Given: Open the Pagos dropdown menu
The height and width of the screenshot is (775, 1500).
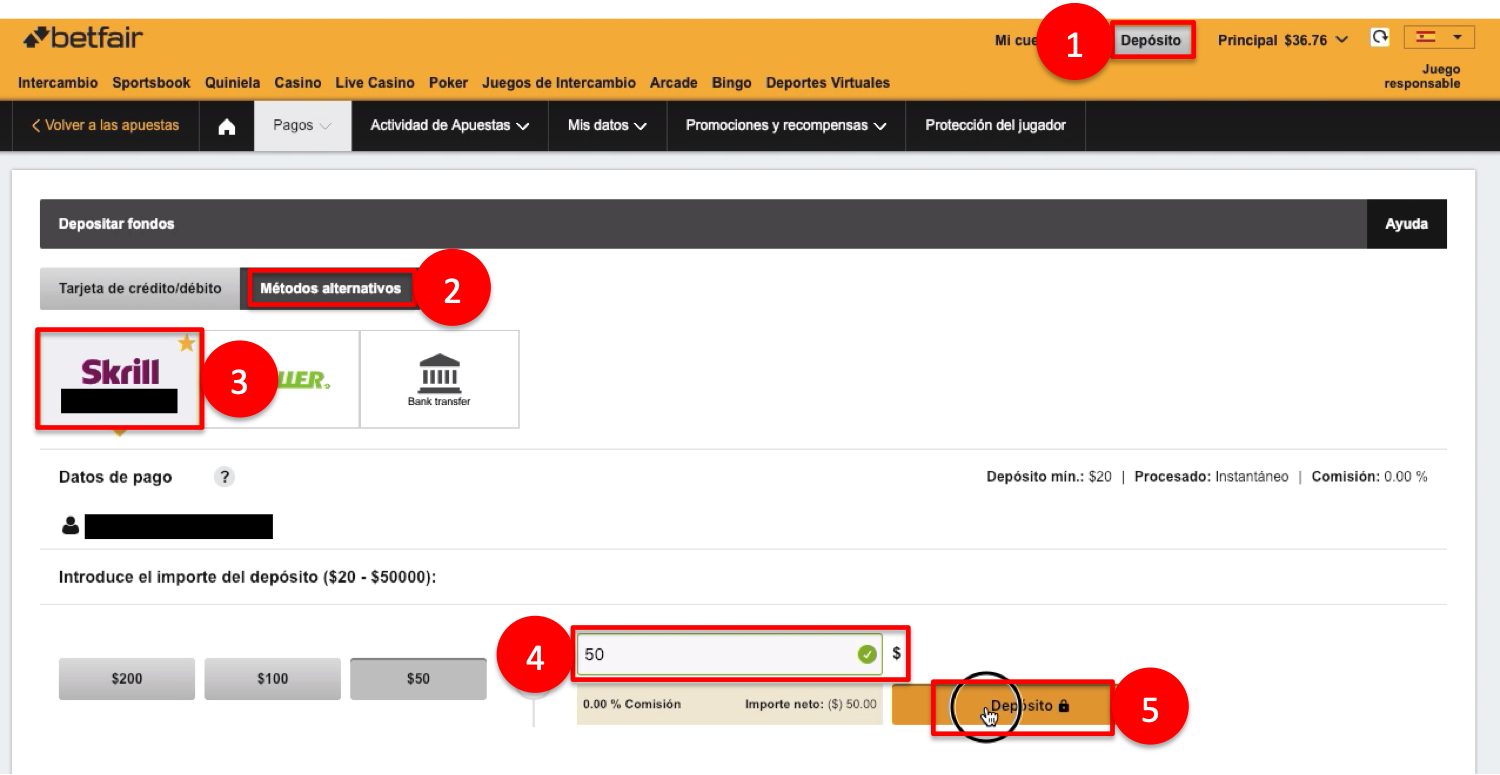Looking at the screenshot, I should [303, 126].
